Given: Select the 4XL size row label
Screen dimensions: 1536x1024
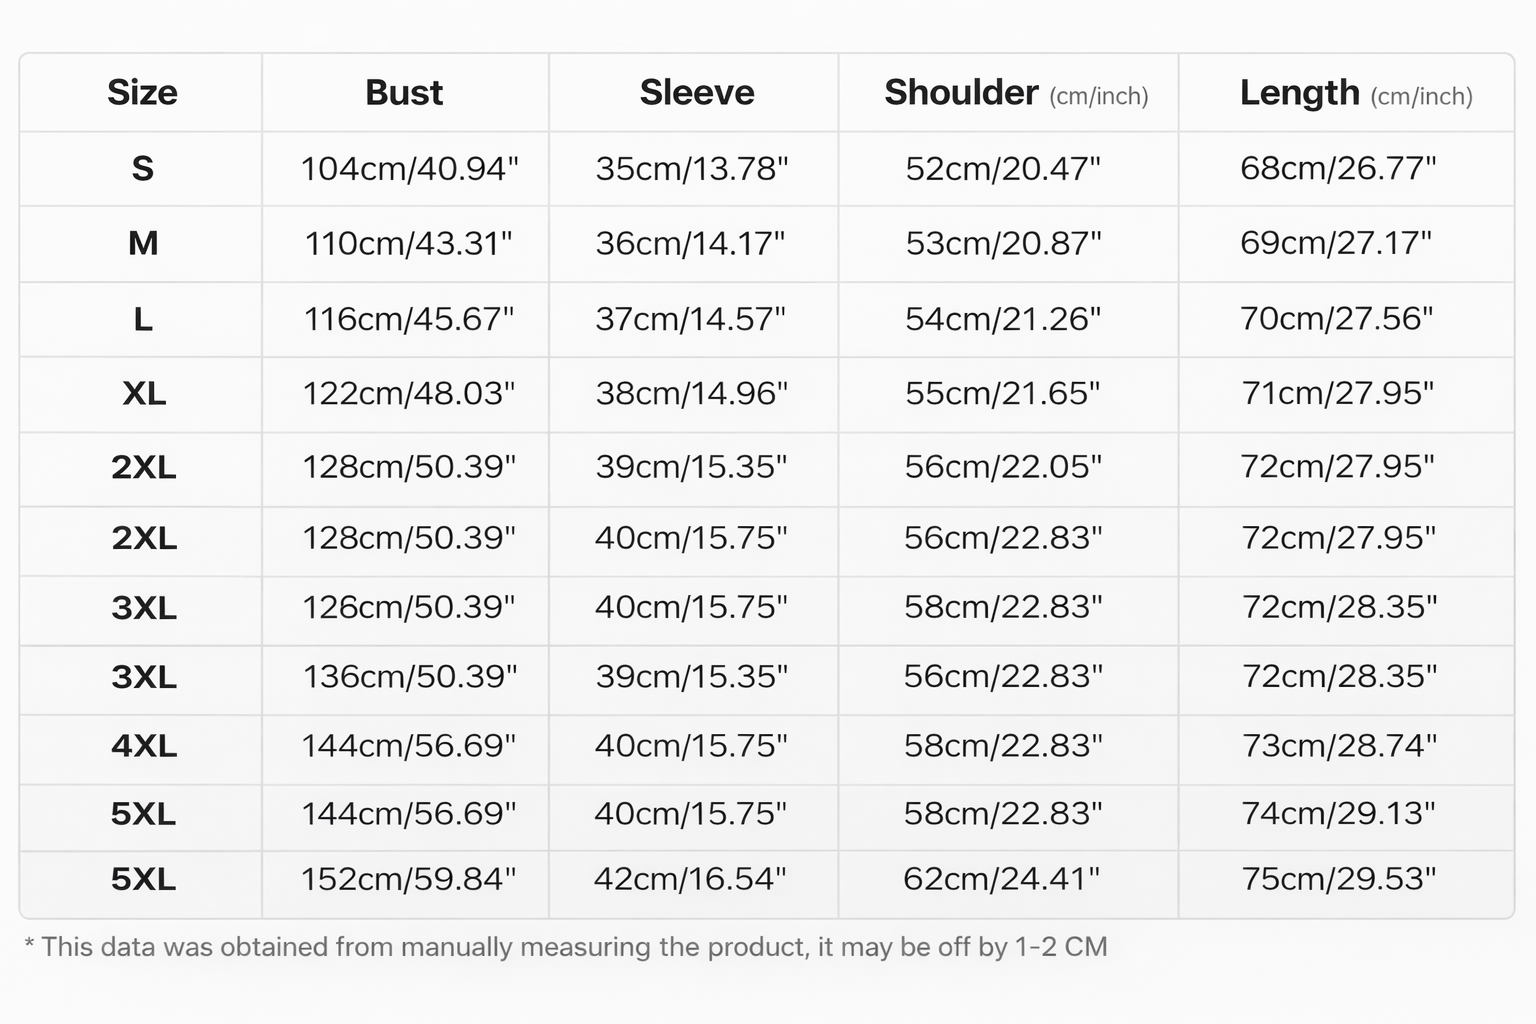Looking at the screenshot, I should pos(144,746).
